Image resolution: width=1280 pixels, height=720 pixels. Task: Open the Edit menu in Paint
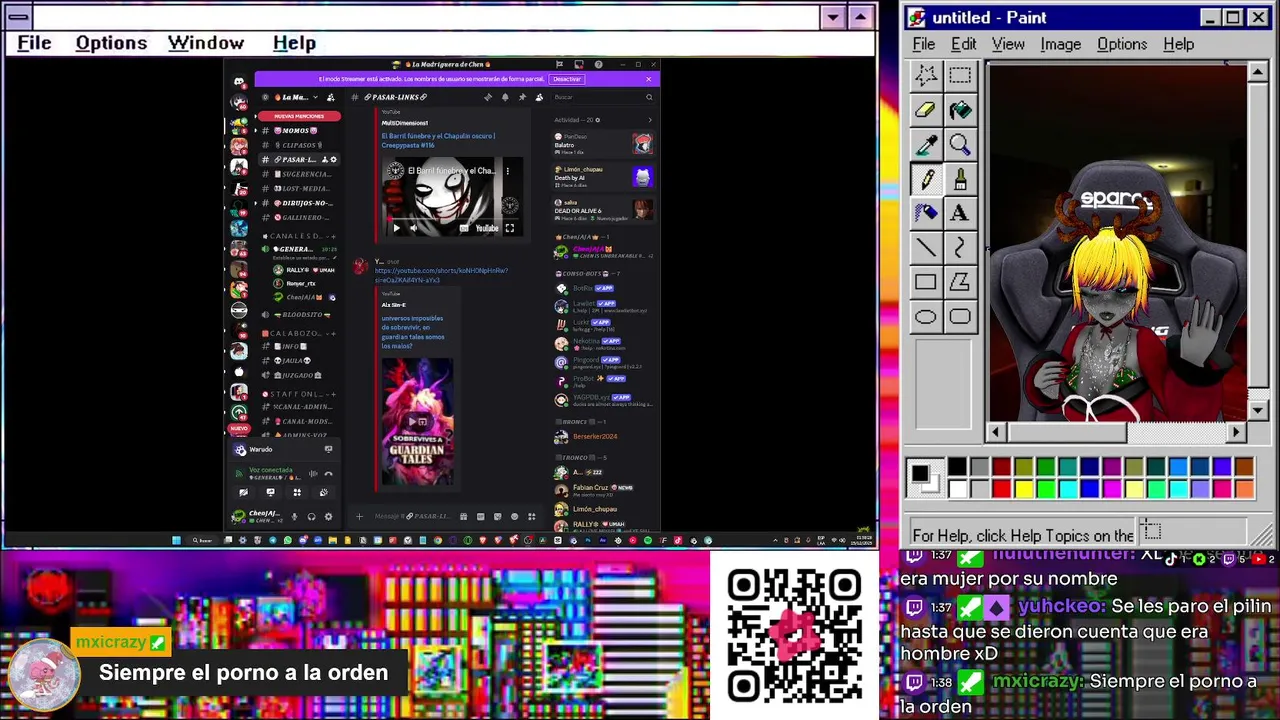tap(963, 44)
